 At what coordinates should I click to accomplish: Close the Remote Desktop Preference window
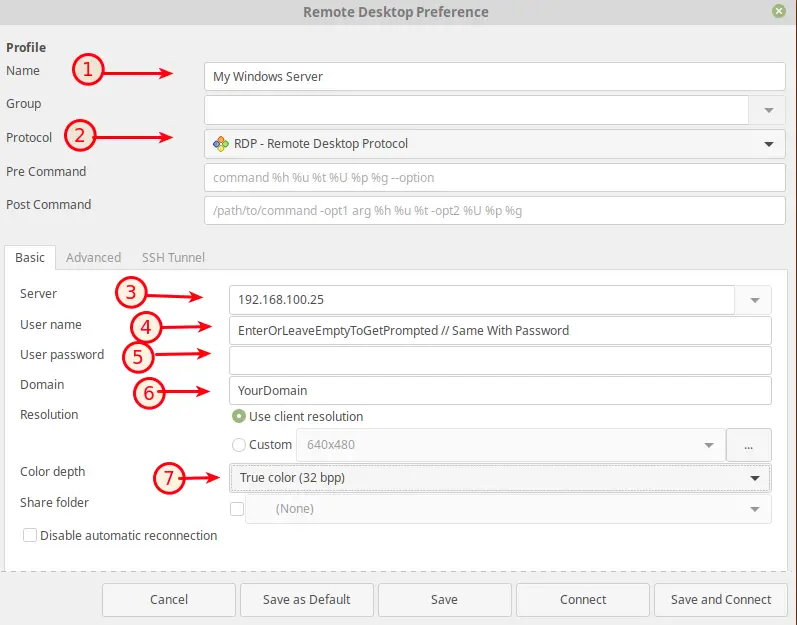click(779, 11)
